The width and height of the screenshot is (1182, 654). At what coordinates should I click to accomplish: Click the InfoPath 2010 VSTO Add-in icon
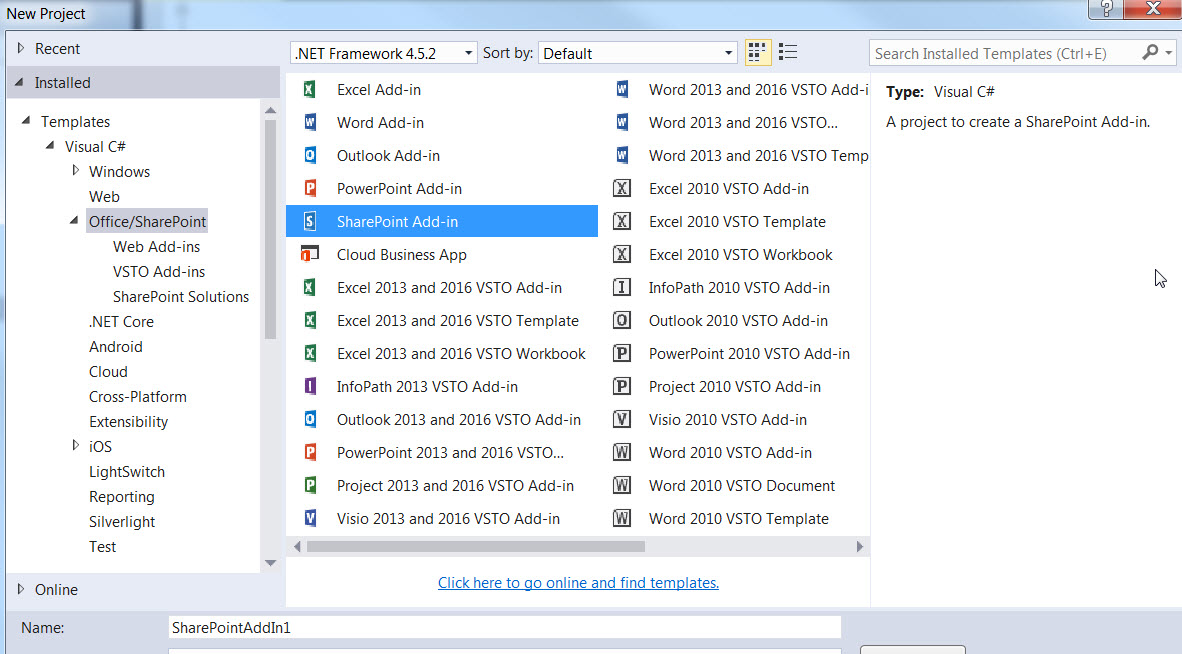(622, 288)
